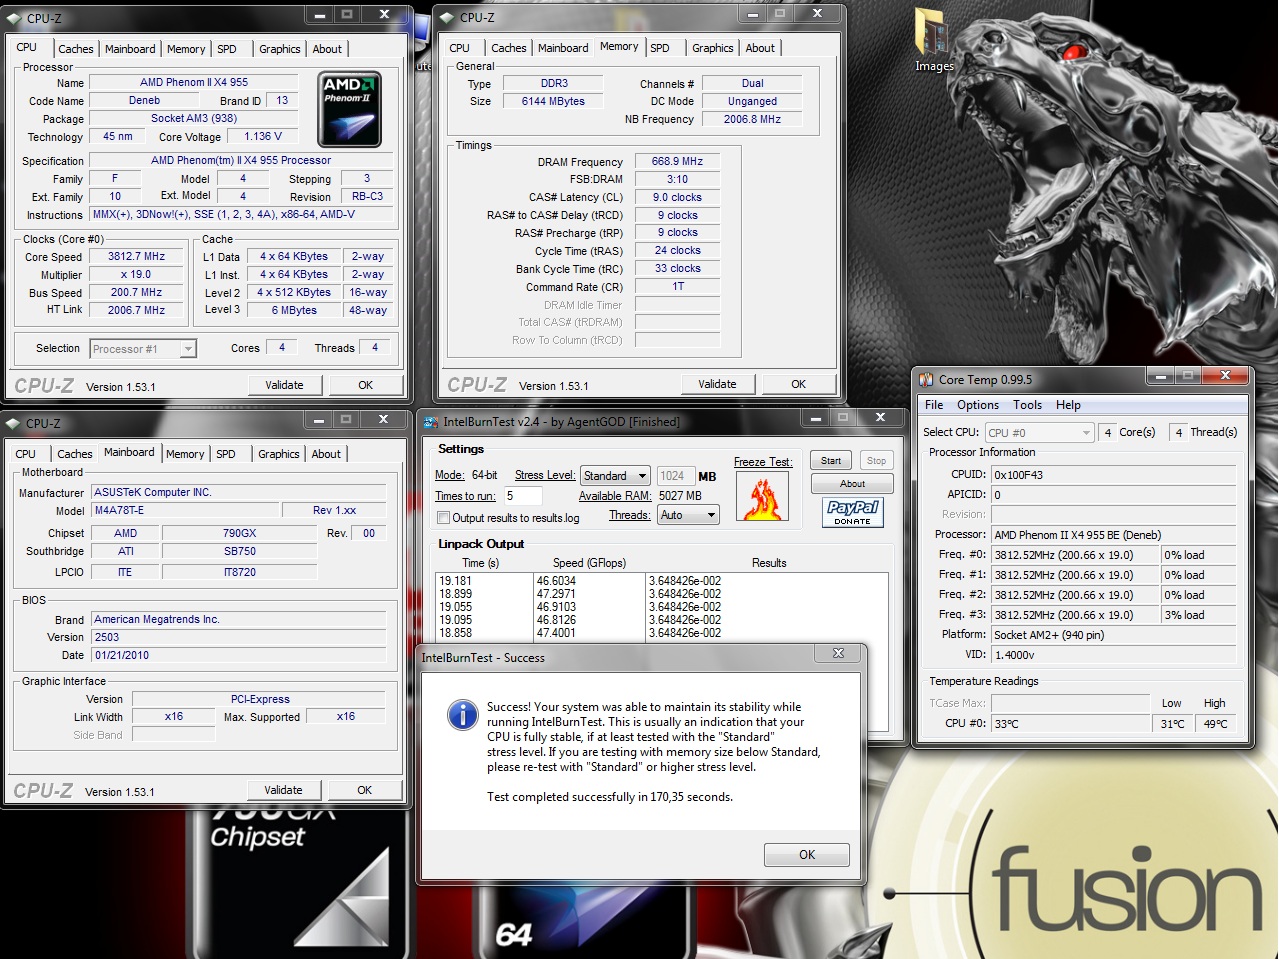Select Memory tab in top-left CPU-Z window
This screenshot has height=959, width=1279.
click(x=186, y=49)
